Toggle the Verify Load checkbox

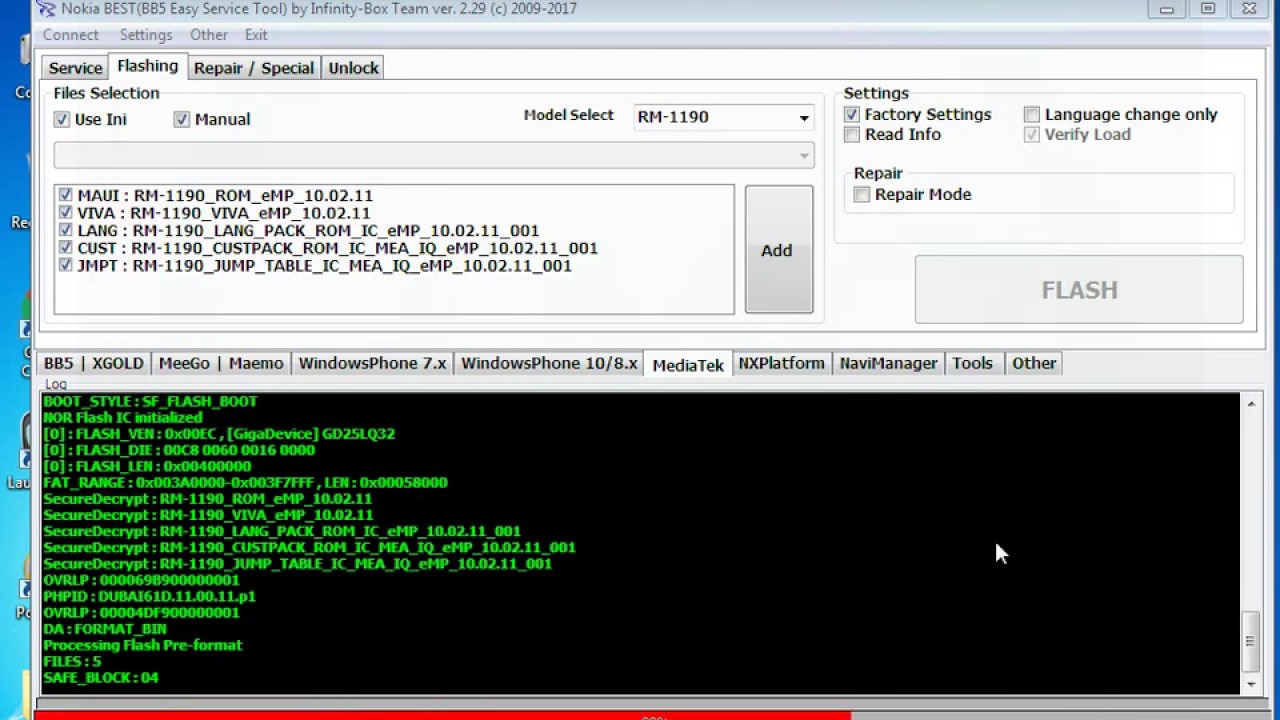click(1032, 135)
